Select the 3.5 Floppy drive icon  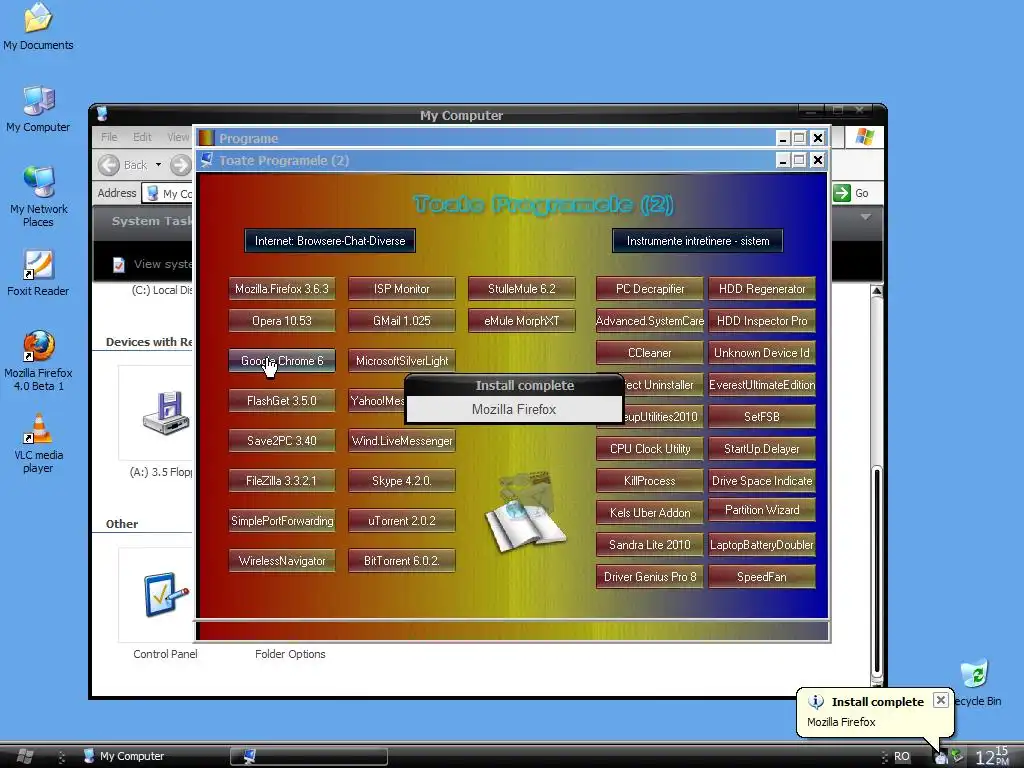pos(166,413)
